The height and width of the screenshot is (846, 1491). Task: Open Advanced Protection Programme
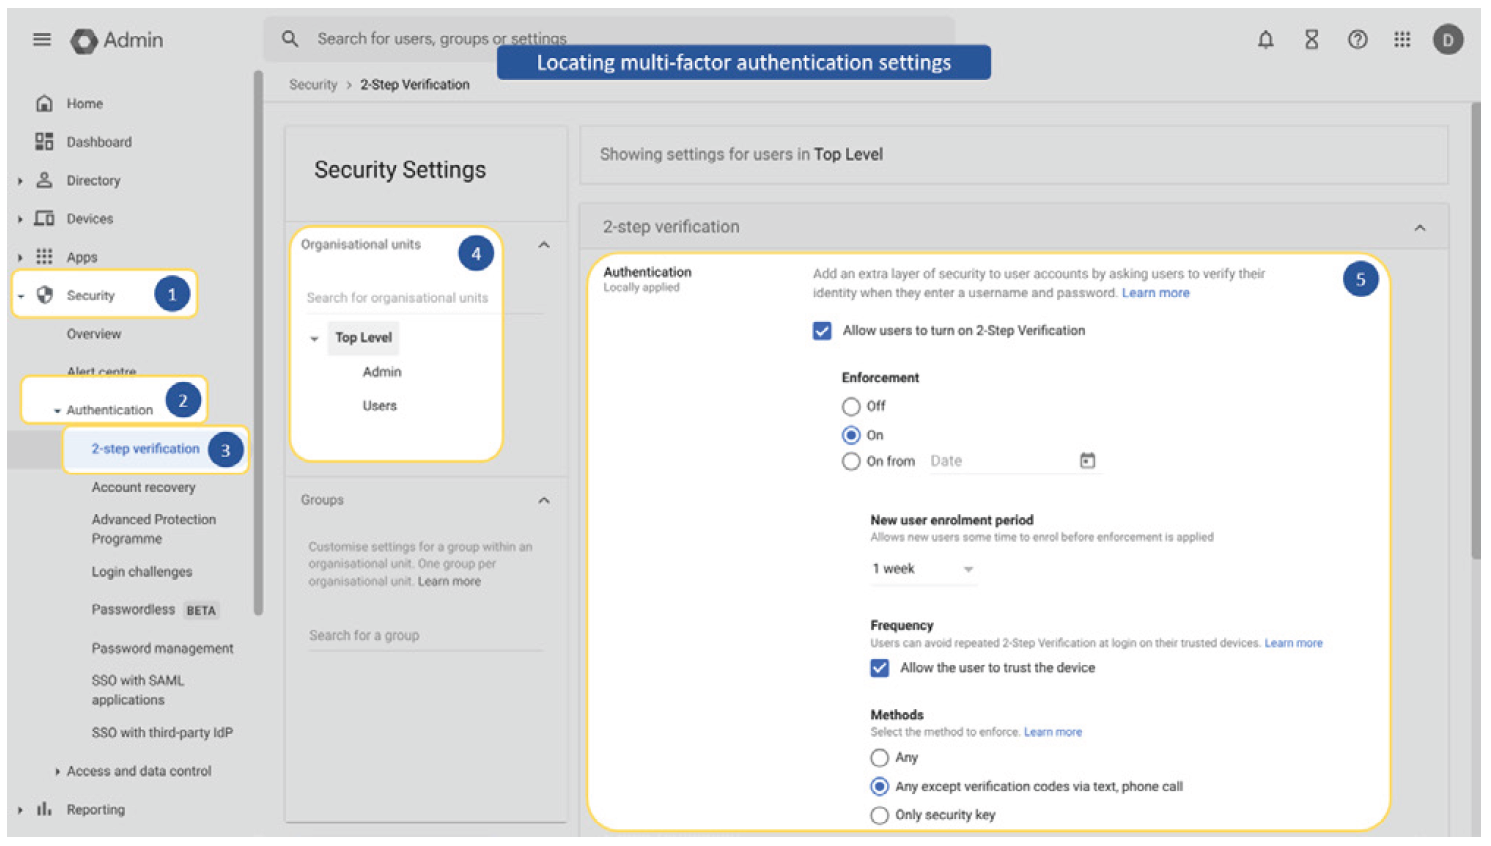pyautogui.click(x=154, y=529)
